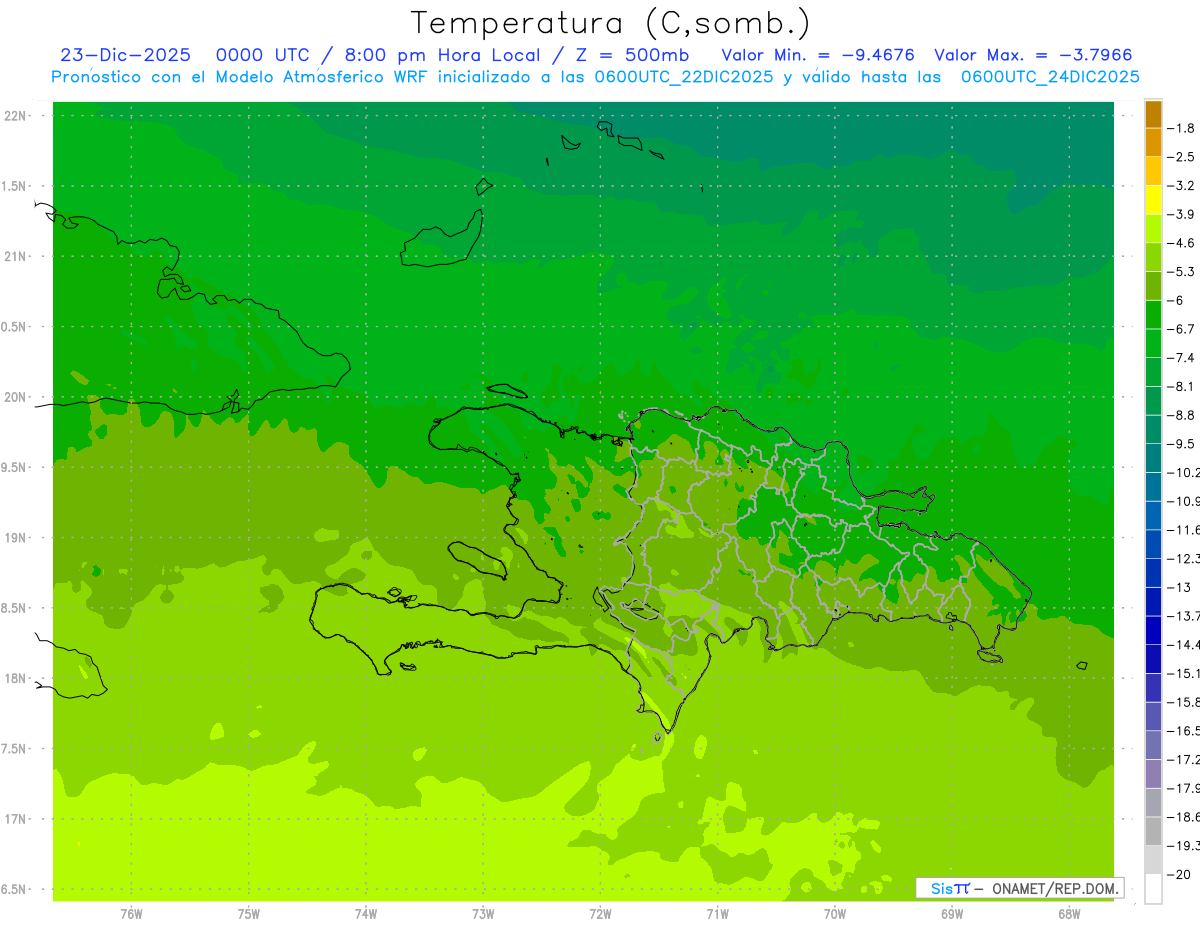This screenshot has width=1200, height=927.
Task: Click the "-2.5" colorbar label
Action: pos(1181,157)
